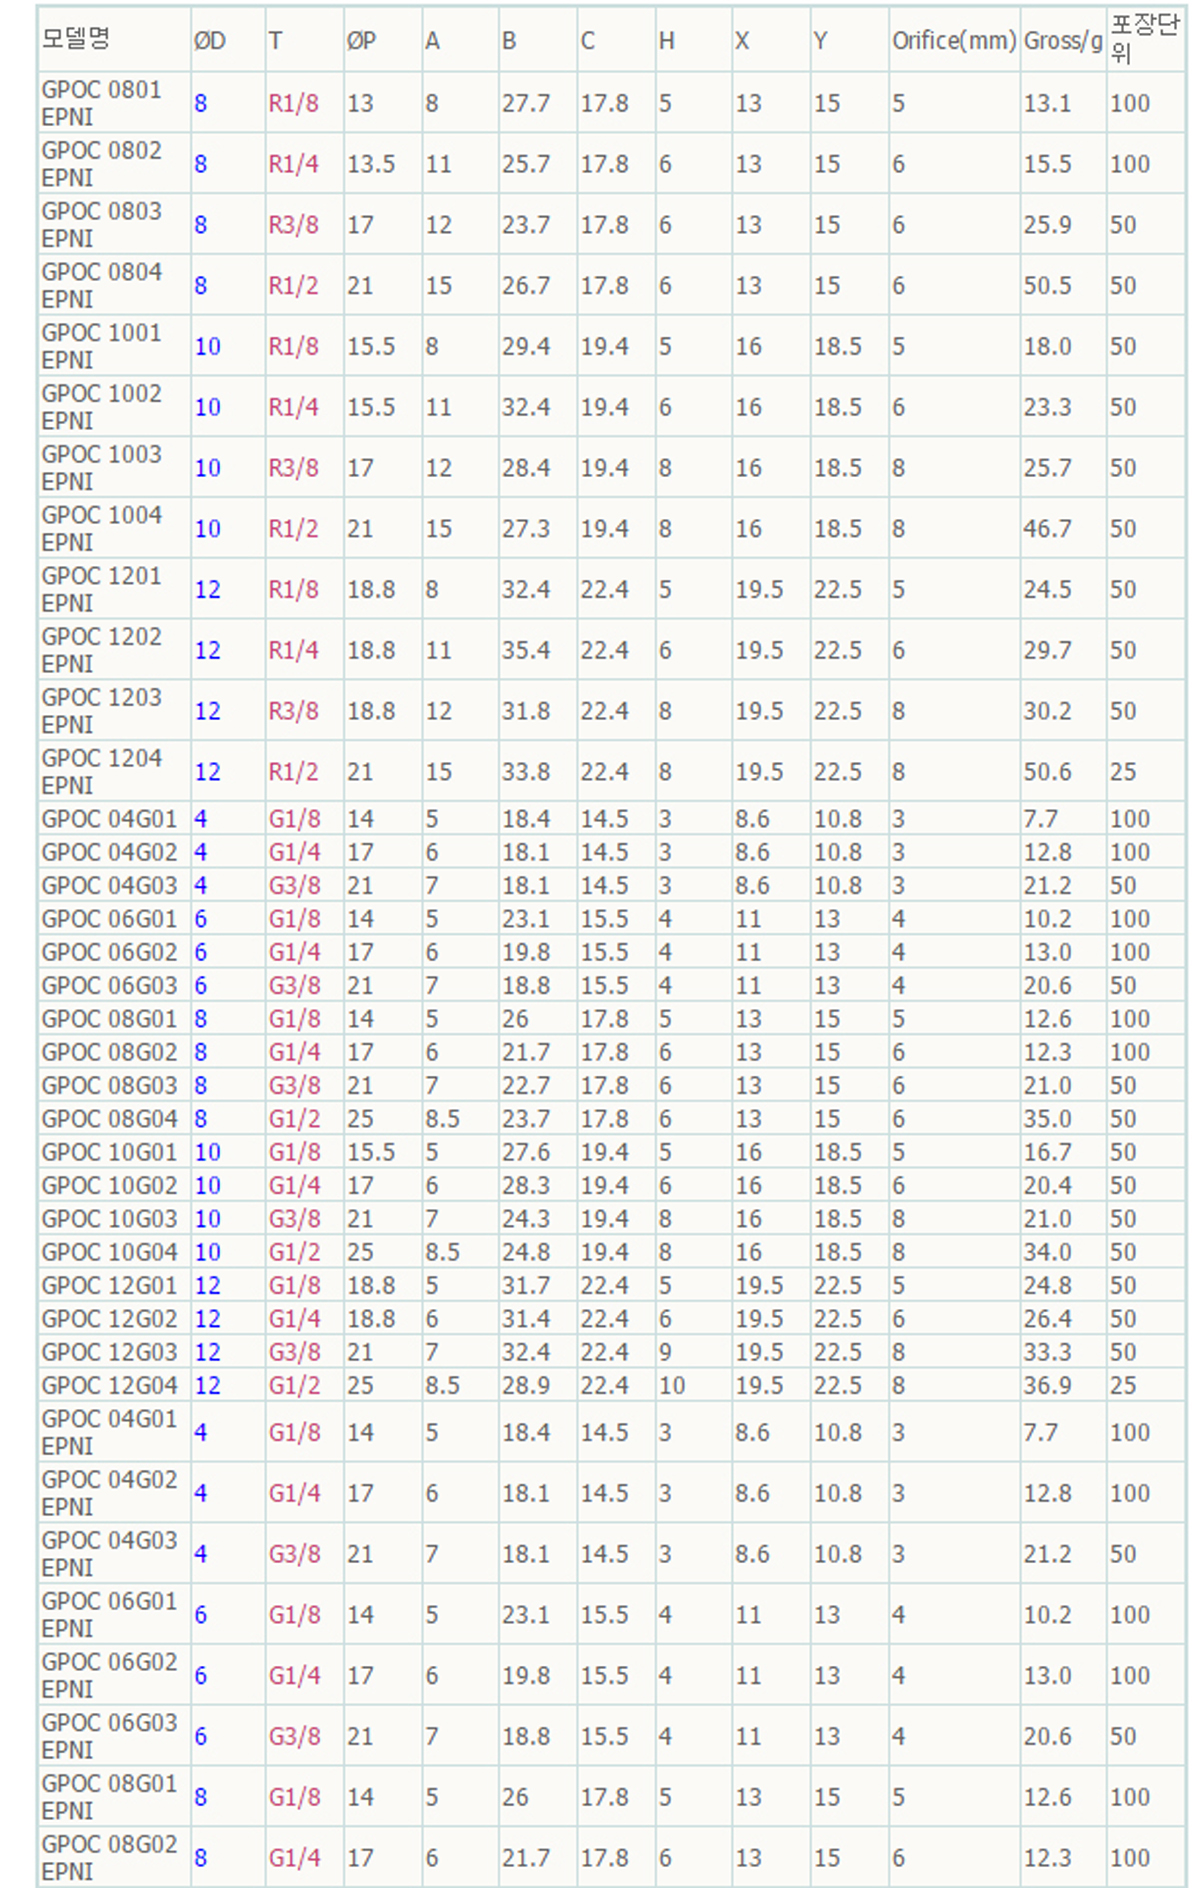The height and width of the screenshot is (1888, 1200).
Task: Click the Gross weight value 46.7
Action: click(1047, 529)
